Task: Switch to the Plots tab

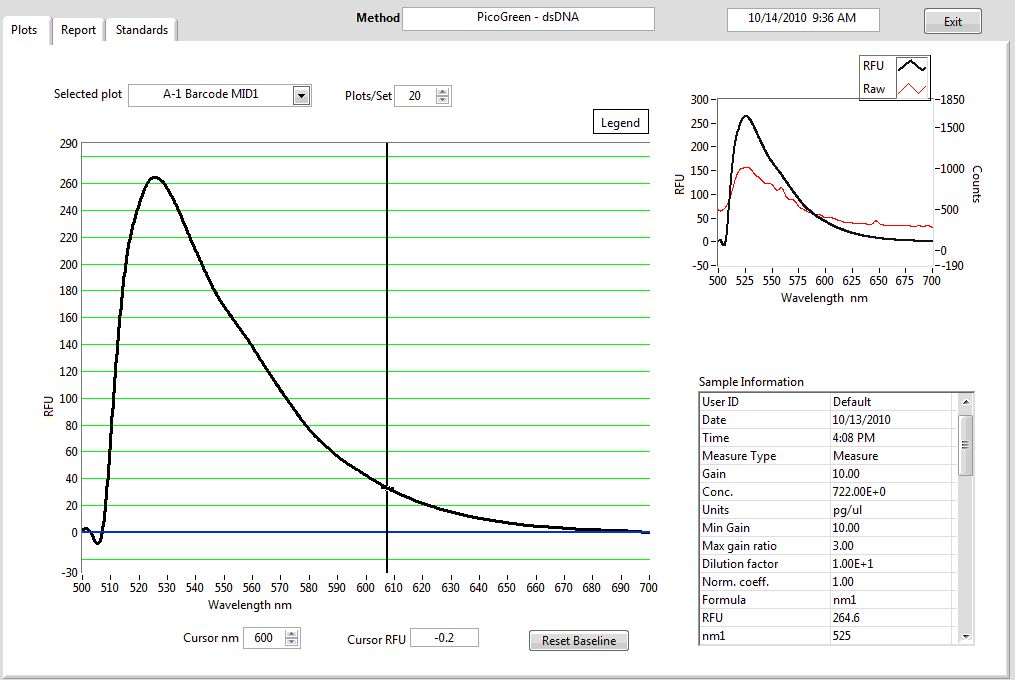Action: pyautogui.click(x=25, y=30)
